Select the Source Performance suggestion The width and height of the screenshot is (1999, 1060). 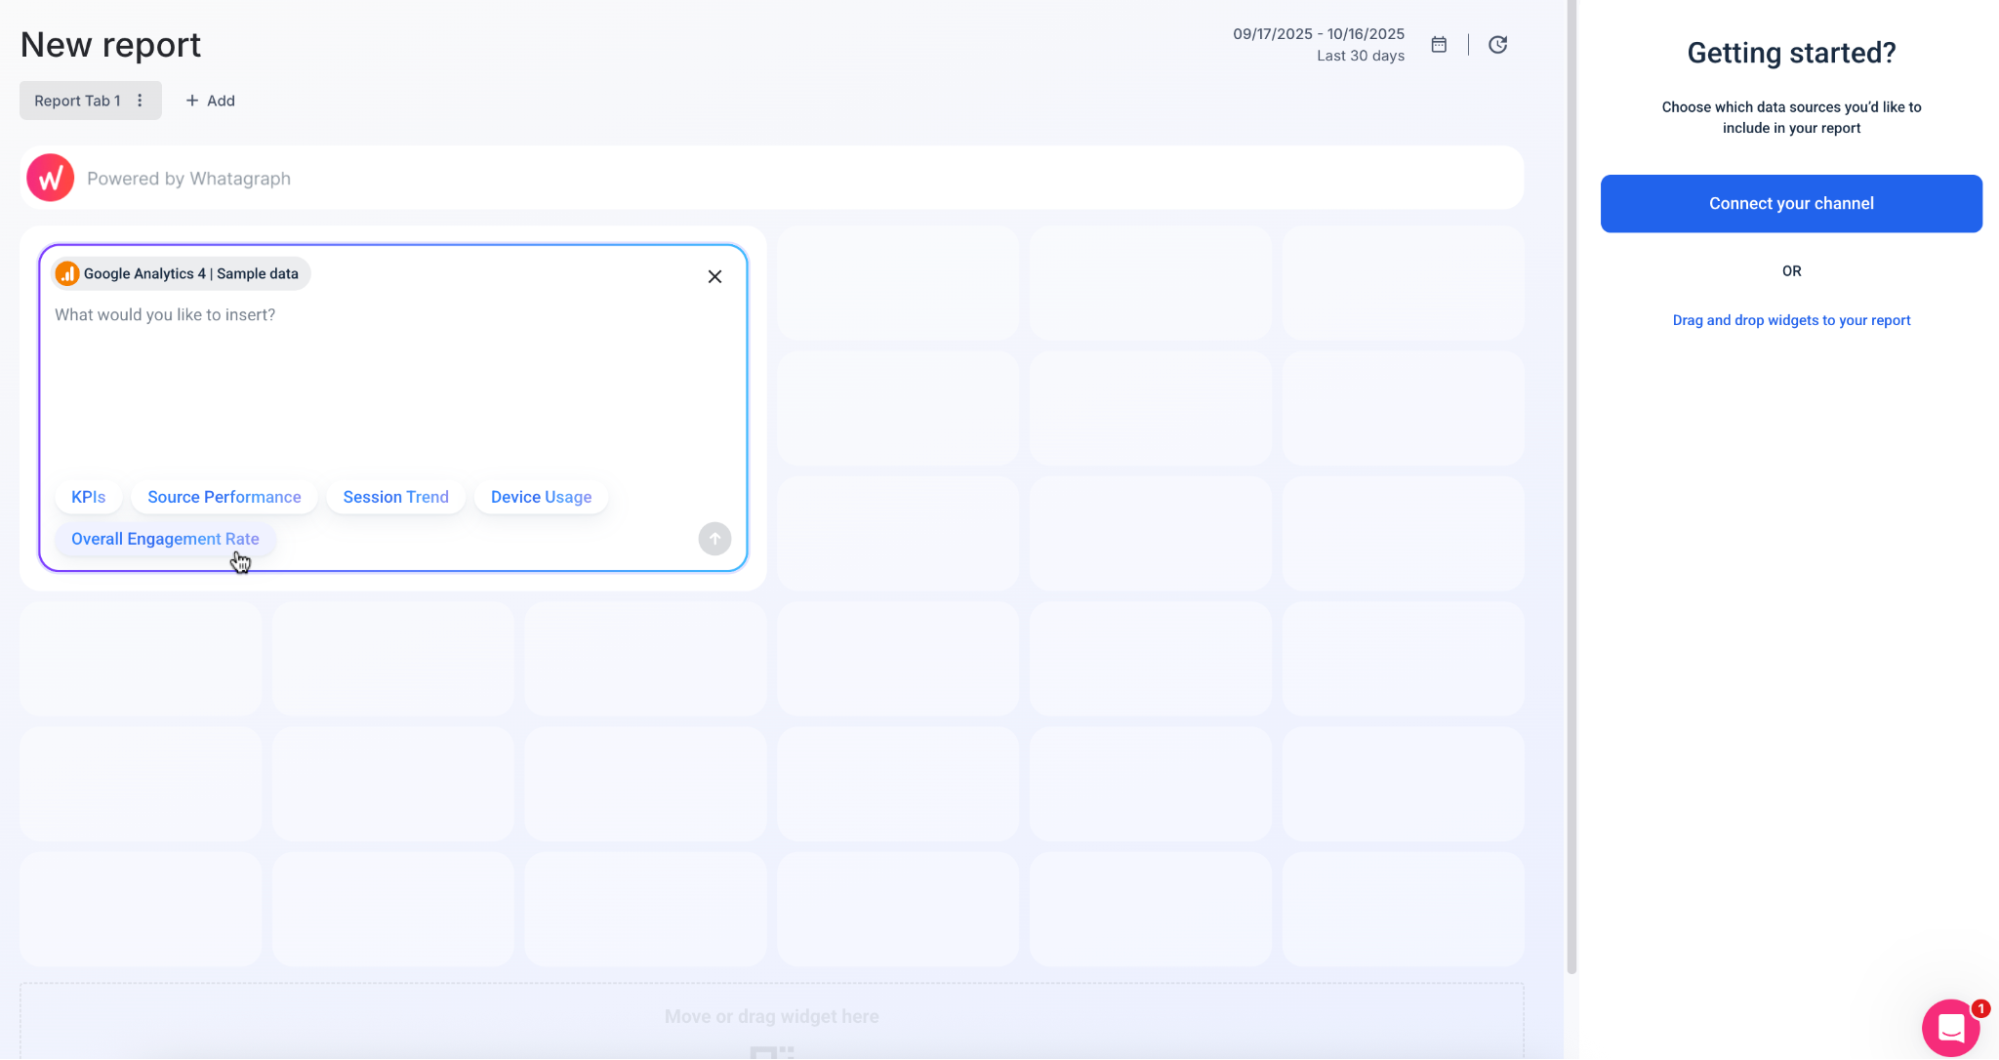(x=224, y=497)
